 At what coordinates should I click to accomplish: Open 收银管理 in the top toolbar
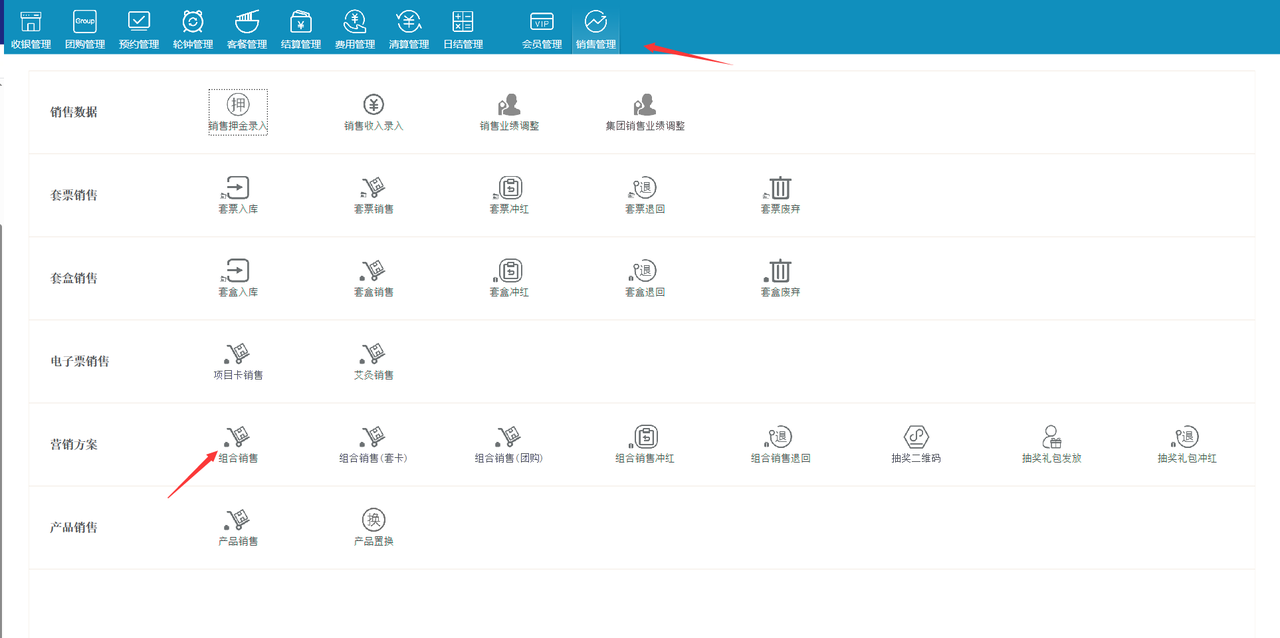pyautogui.click(x=31, y=29)
